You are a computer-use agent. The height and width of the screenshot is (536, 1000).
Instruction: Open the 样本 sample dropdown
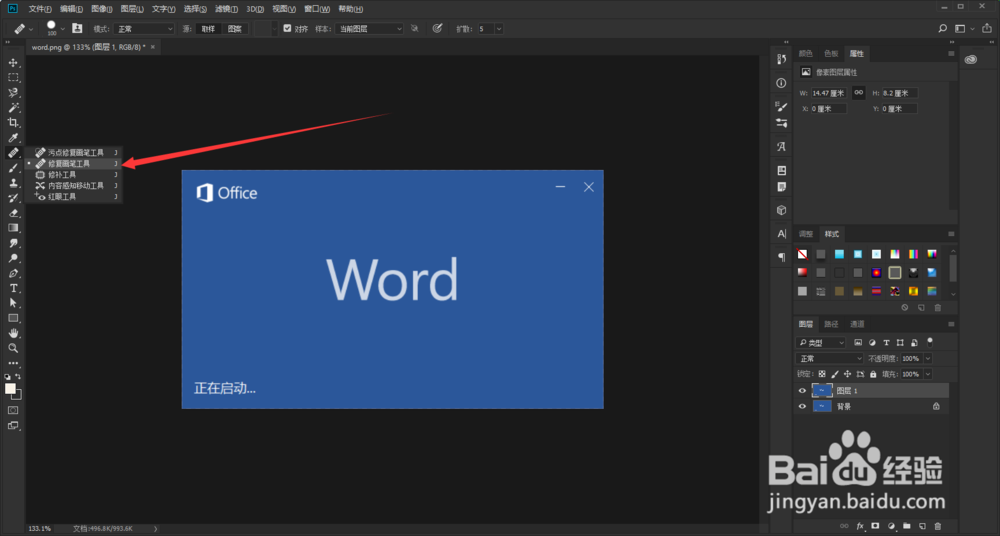(x=369, y=29)
